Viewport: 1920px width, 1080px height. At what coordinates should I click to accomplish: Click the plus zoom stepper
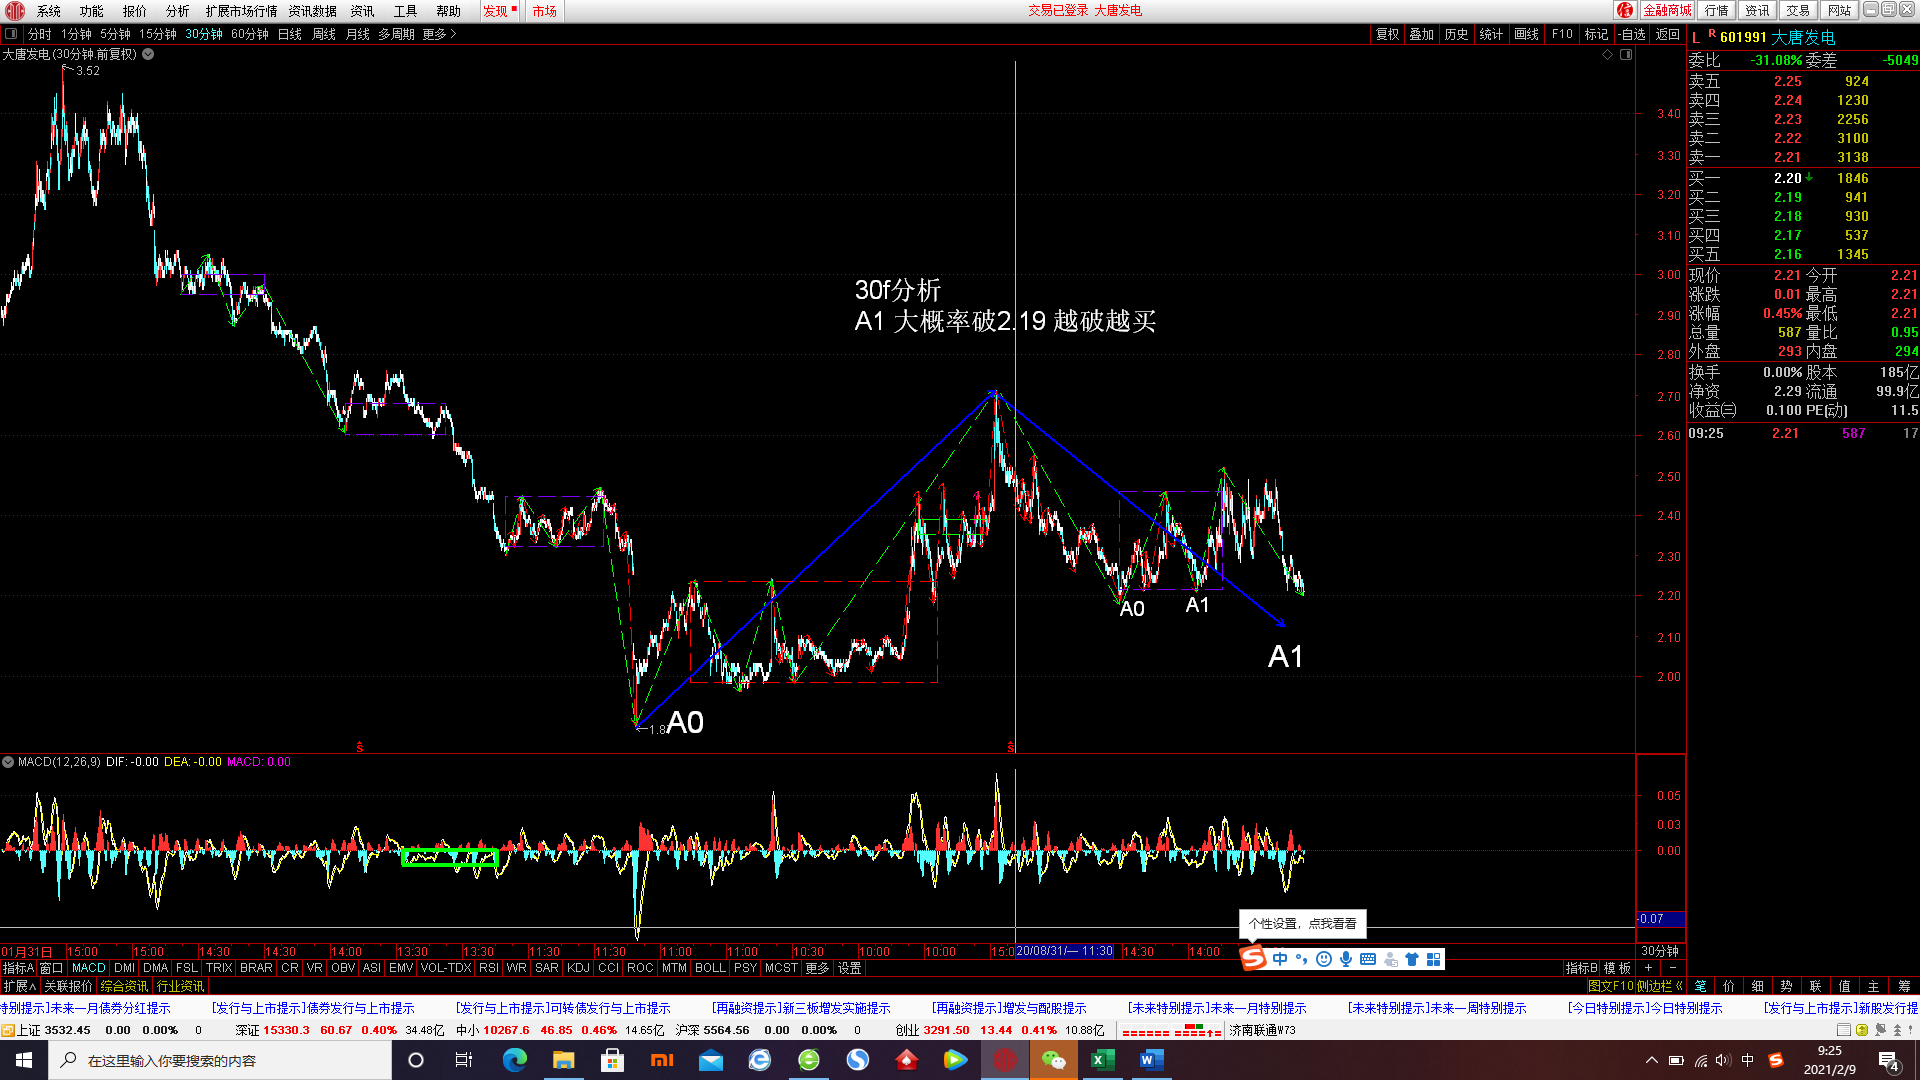(x=1648, y=968)
